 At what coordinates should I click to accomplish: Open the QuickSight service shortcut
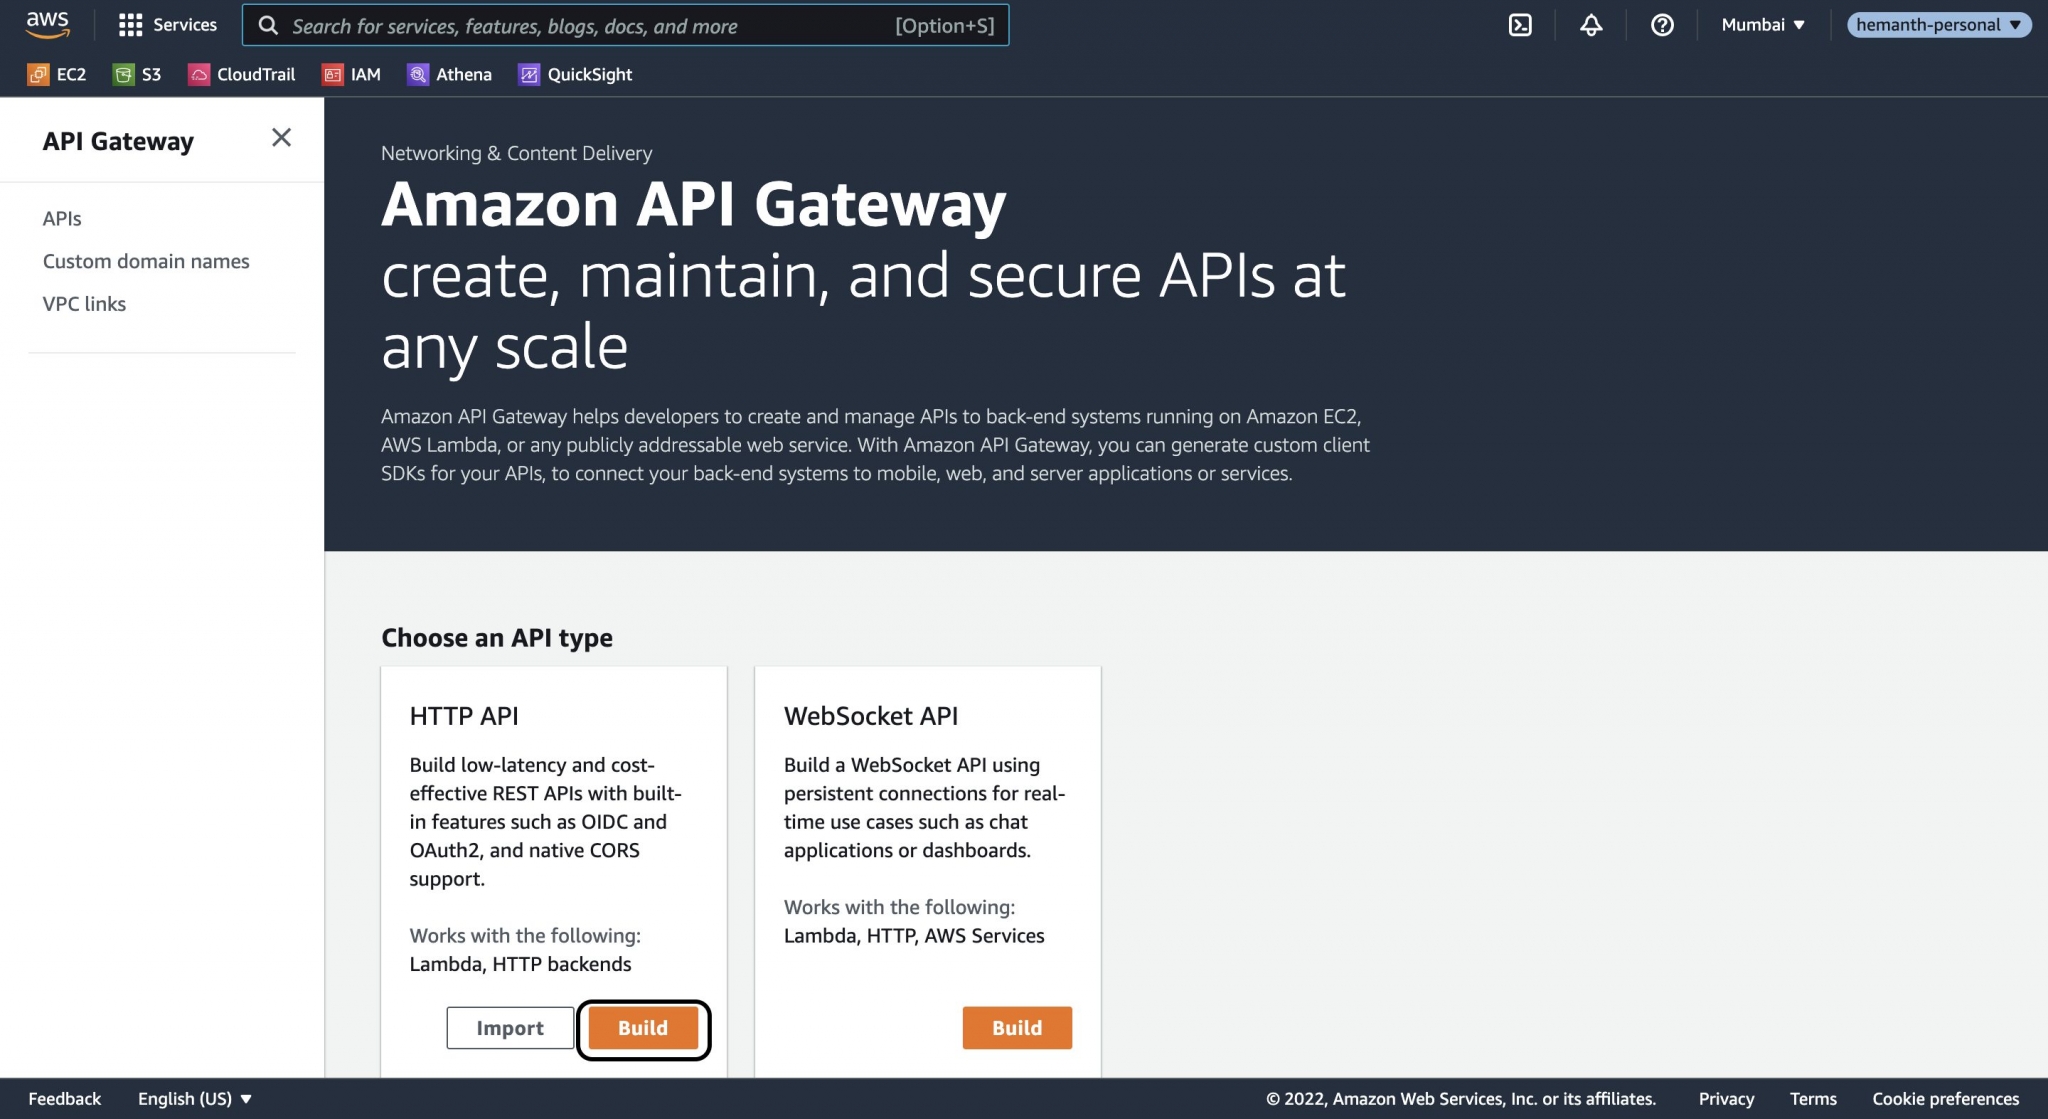[575, 74]
